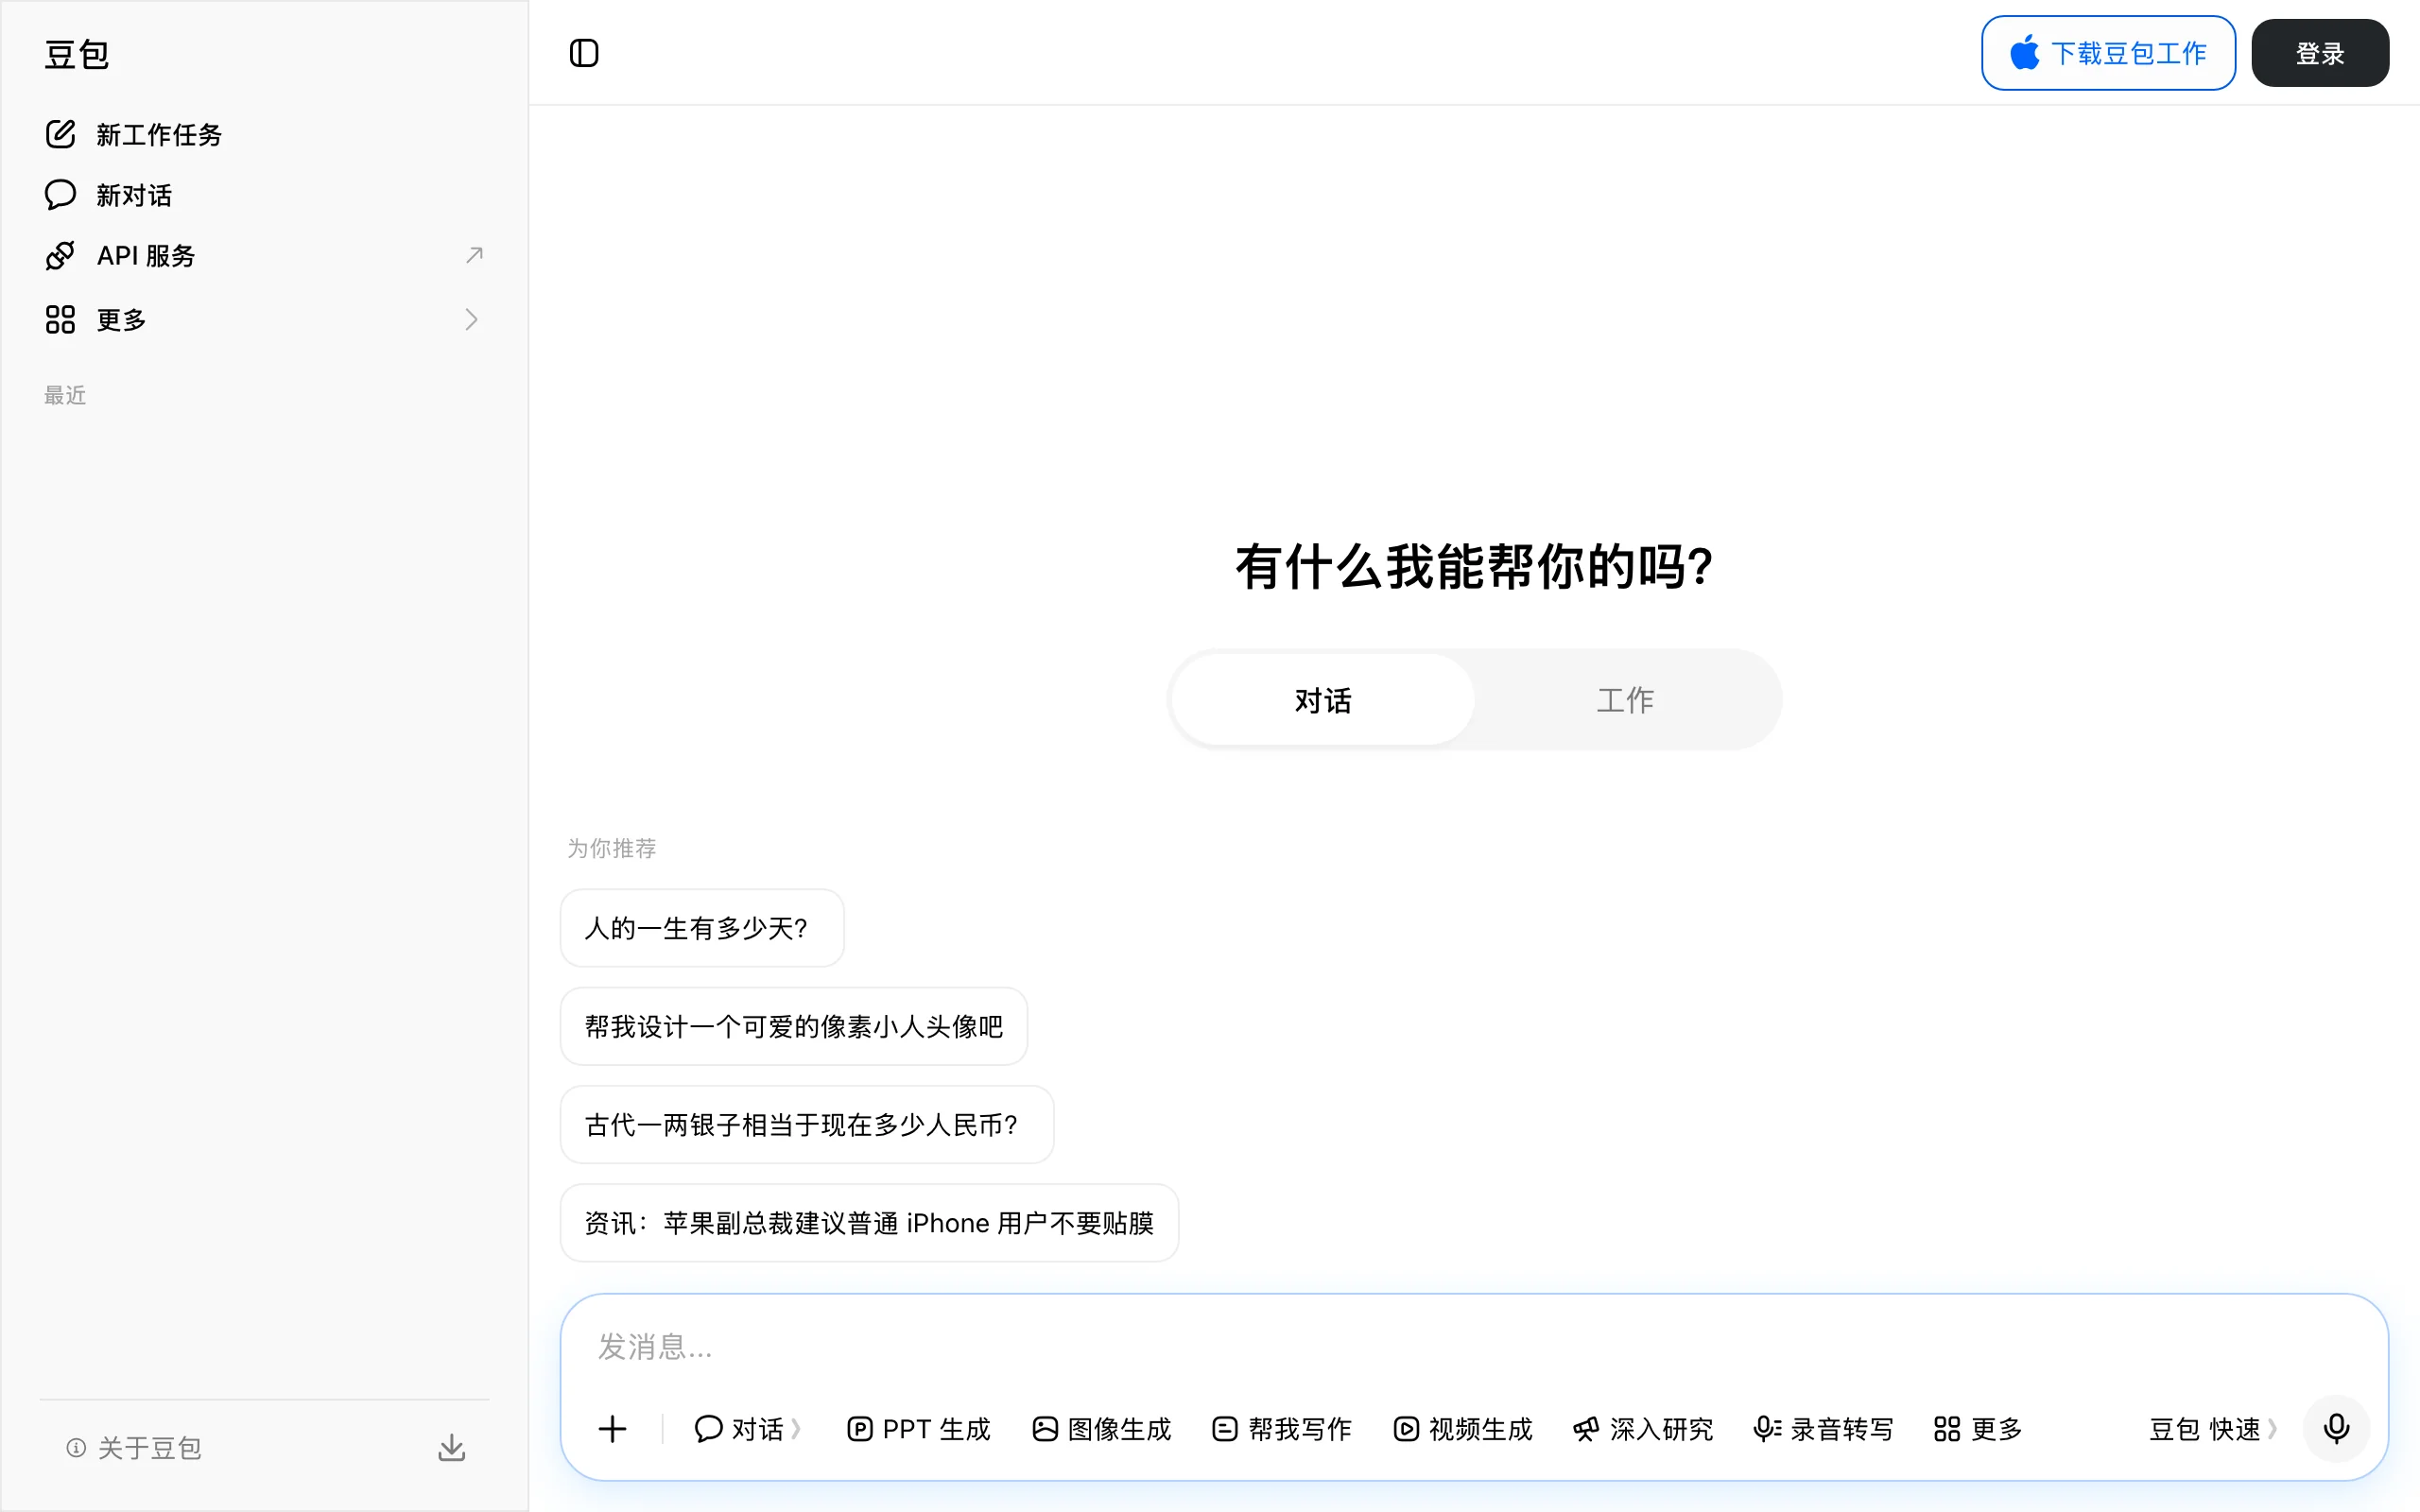Open 更多 tools in input toolbar
Screen dimensions: 2420x1512
(x=1978, y=1429)
